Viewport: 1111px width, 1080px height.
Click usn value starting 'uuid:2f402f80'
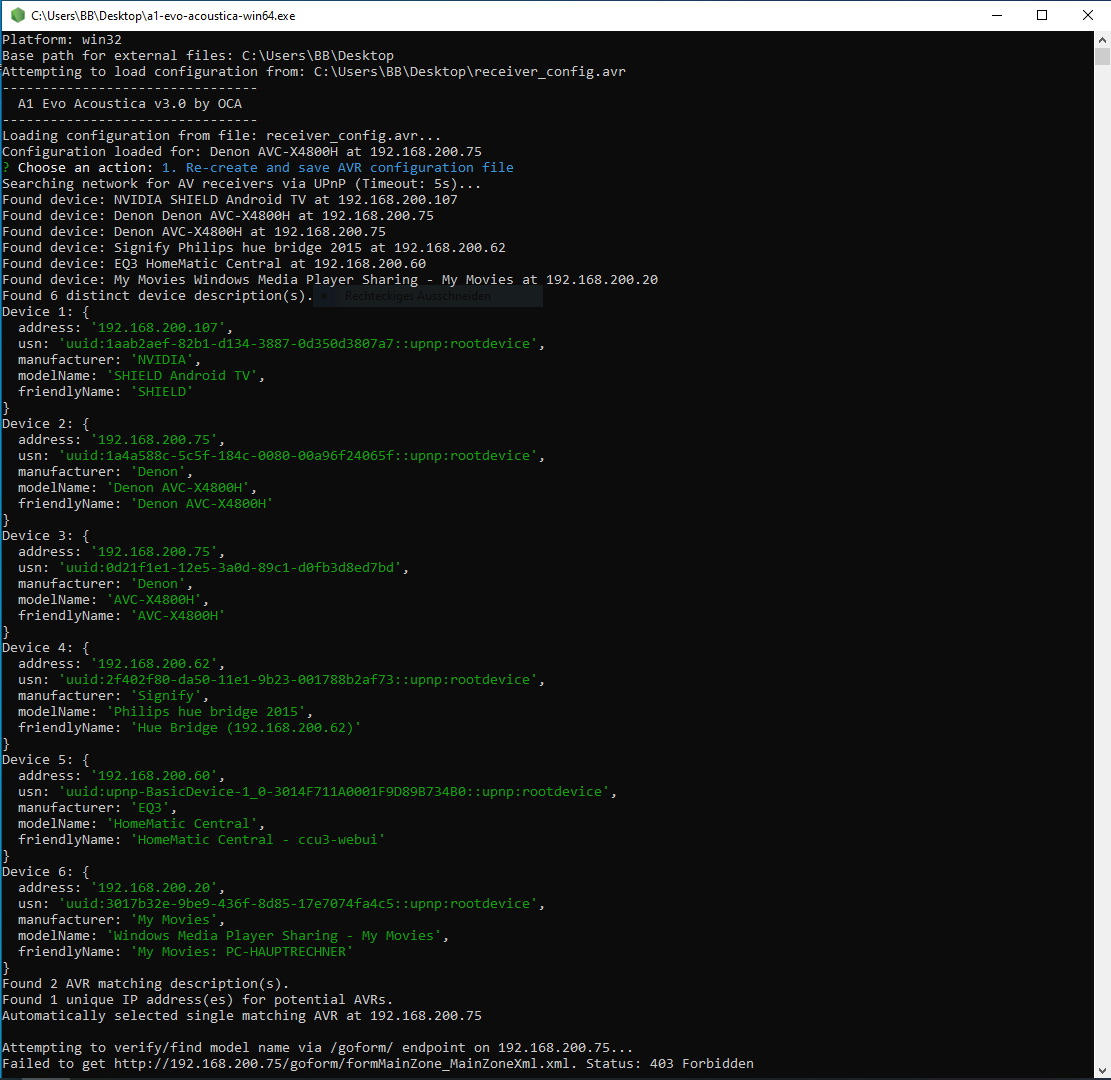(298, 680)
